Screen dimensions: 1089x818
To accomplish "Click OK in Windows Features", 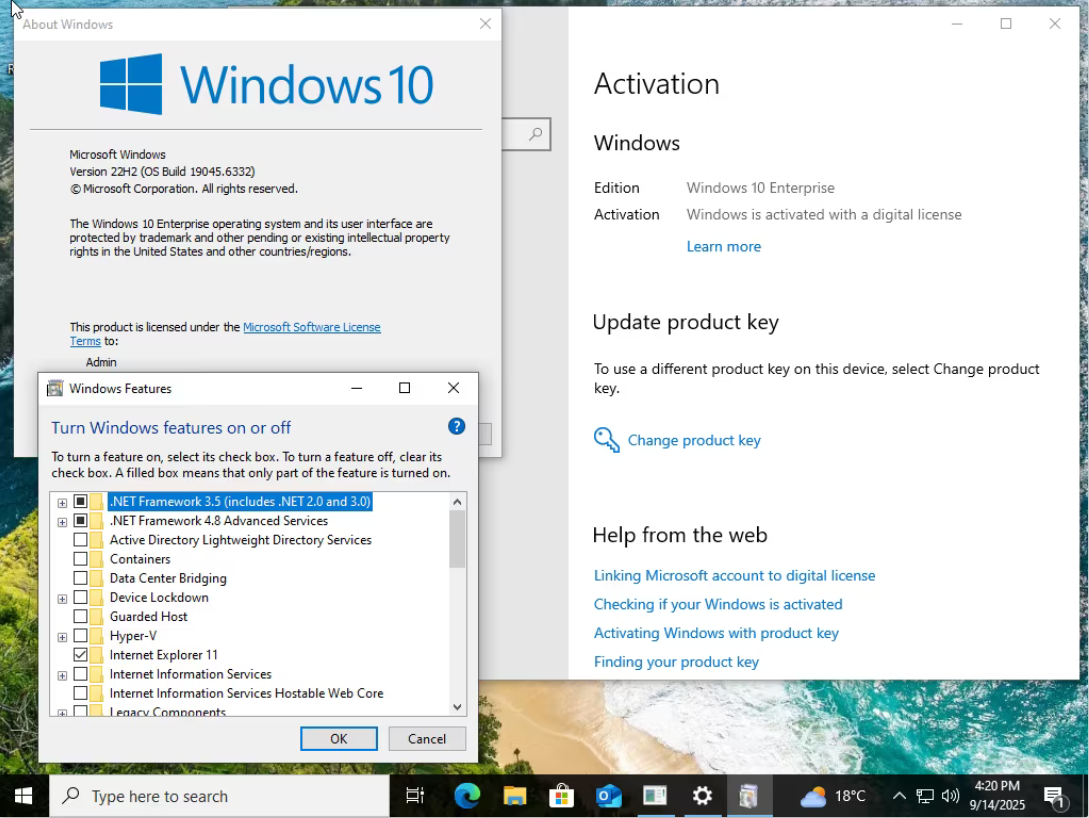I will [339, 739].
